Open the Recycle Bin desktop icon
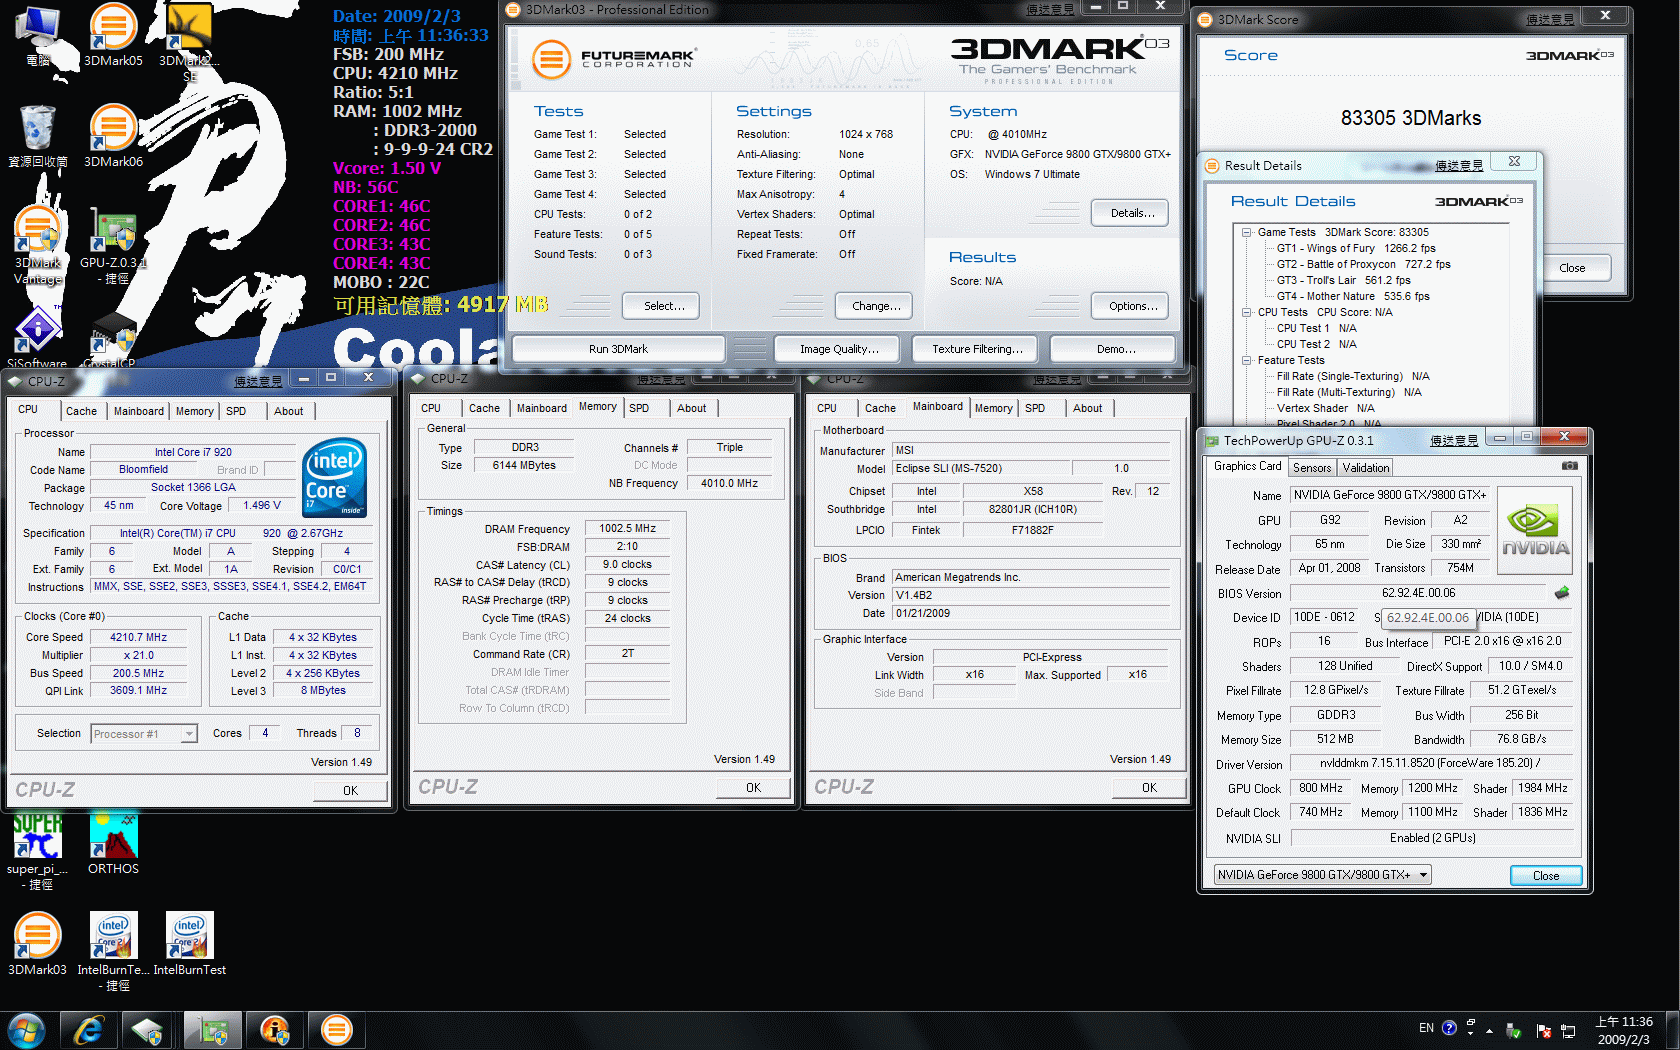Viewport: 1680px width, 1050px height. [37, 136]
